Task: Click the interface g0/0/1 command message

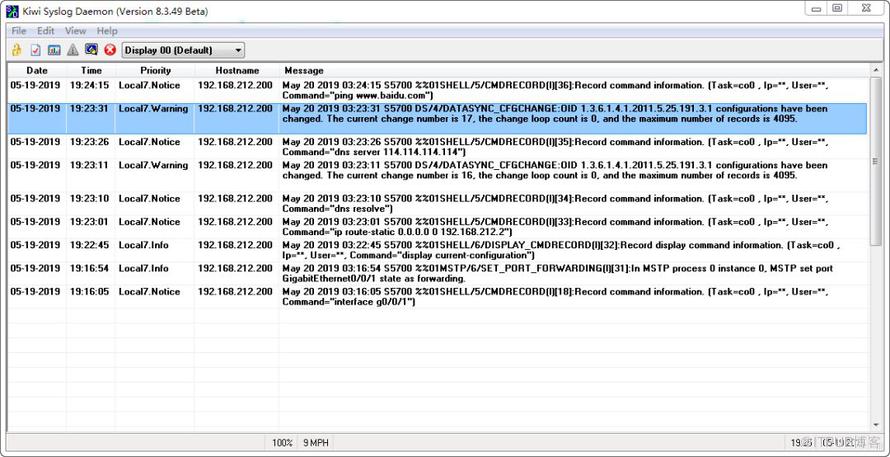Action: point(555,297)
